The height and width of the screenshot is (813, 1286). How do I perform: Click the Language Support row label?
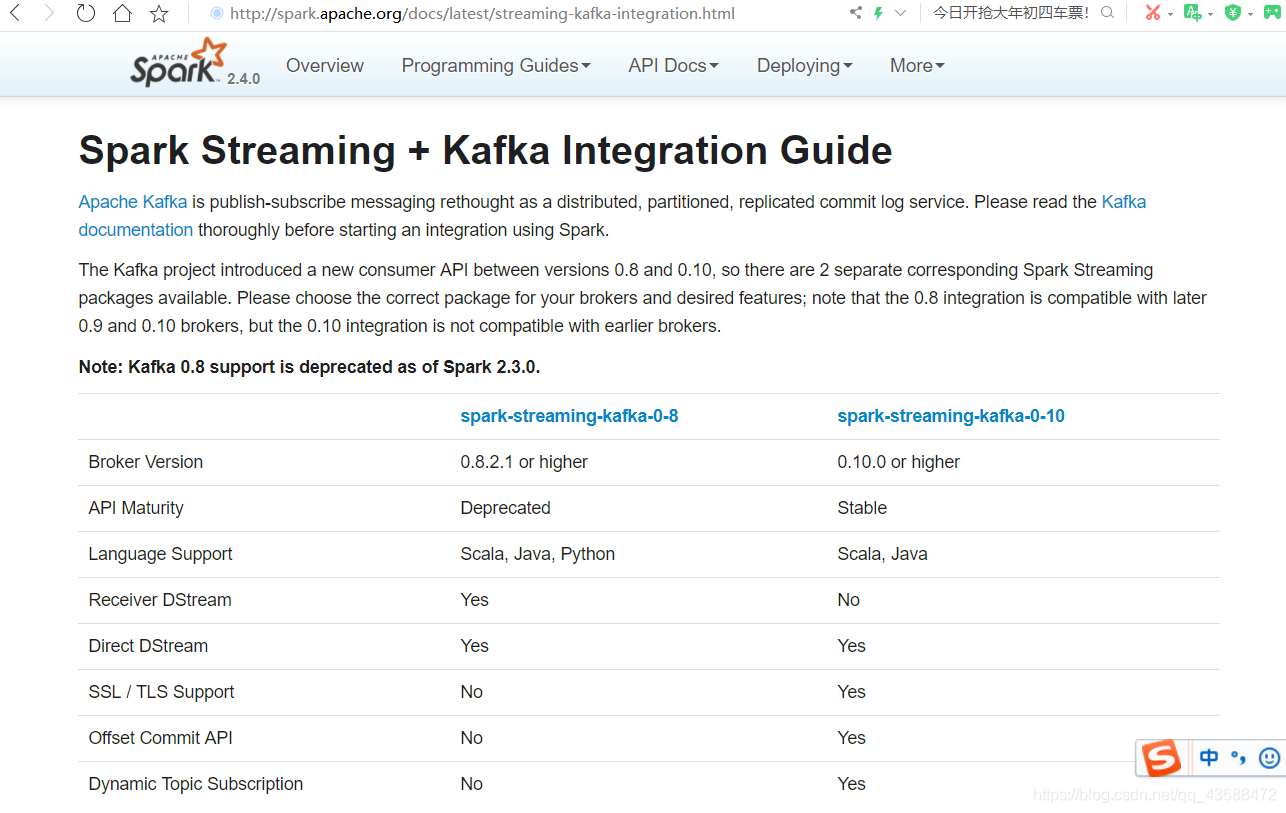pos(160,554)
